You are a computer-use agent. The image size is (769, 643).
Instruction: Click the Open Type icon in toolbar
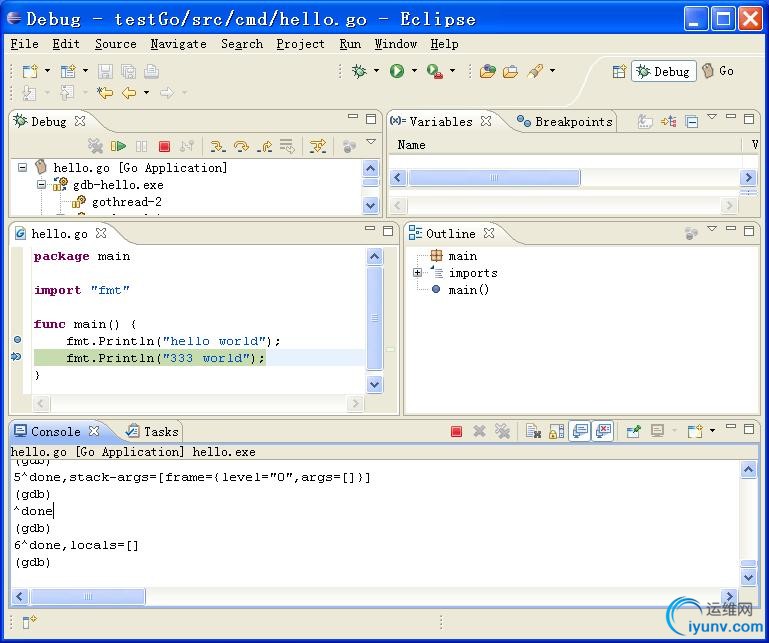point(487,72)
